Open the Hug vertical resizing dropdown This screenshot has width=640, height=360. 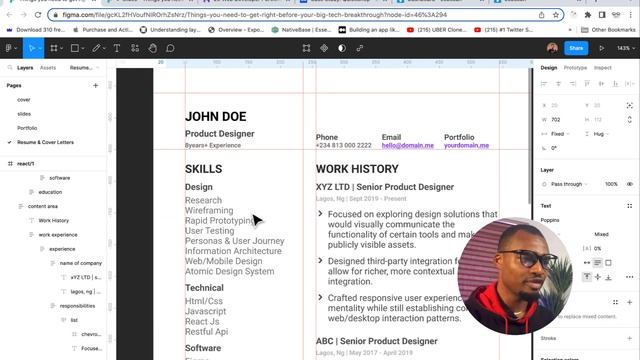[x=602, y=134]
